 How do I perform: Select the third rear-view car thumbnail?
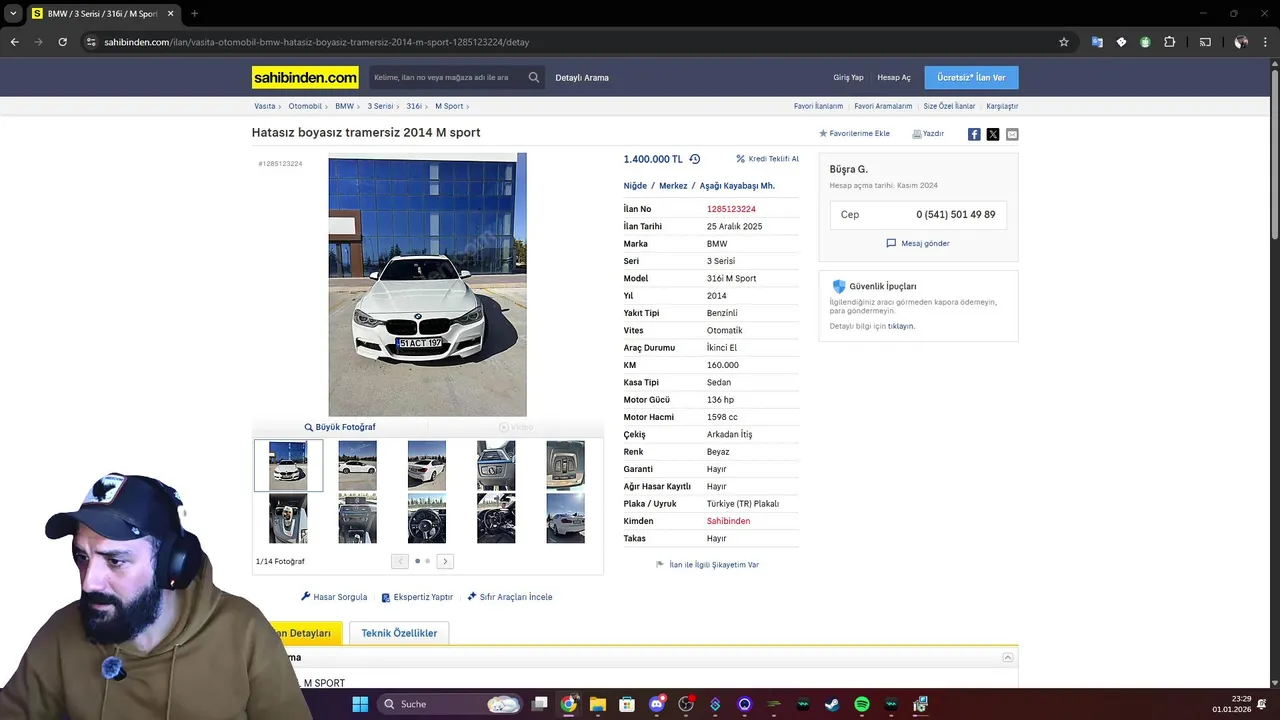427,465
